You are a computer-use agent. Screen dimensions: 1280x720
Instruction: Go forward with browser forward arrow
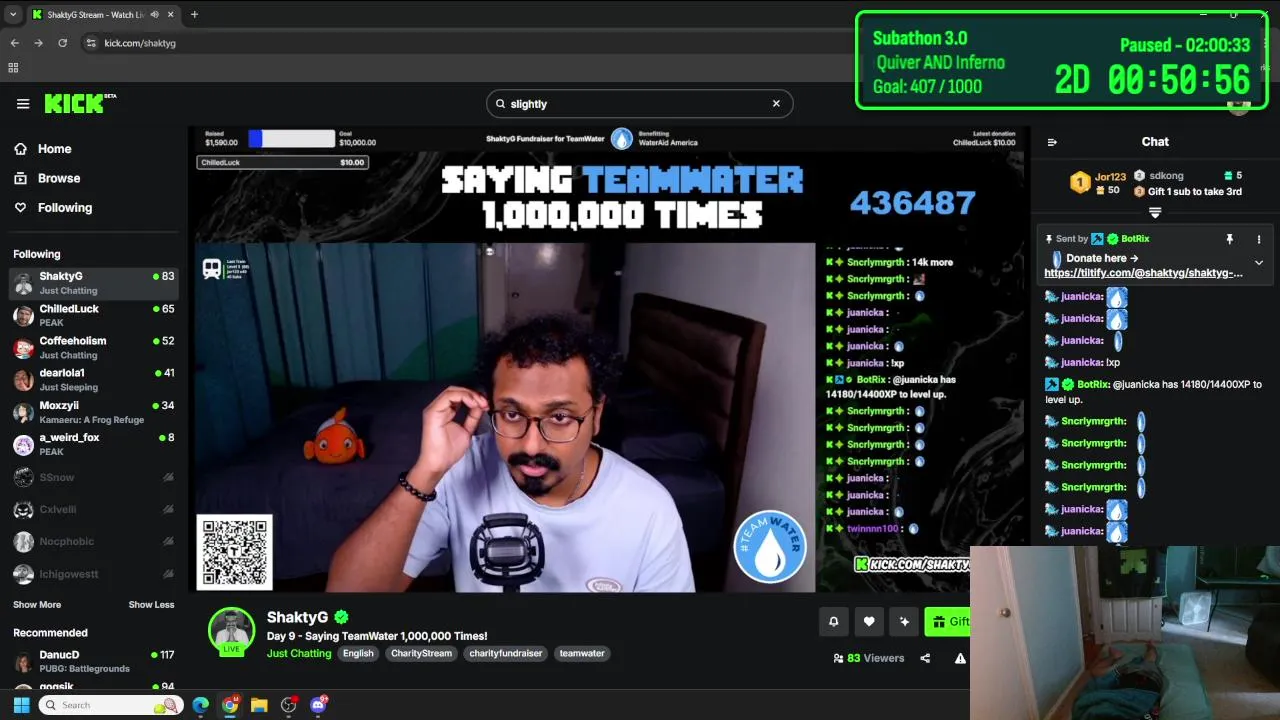(x=38, y=43)
